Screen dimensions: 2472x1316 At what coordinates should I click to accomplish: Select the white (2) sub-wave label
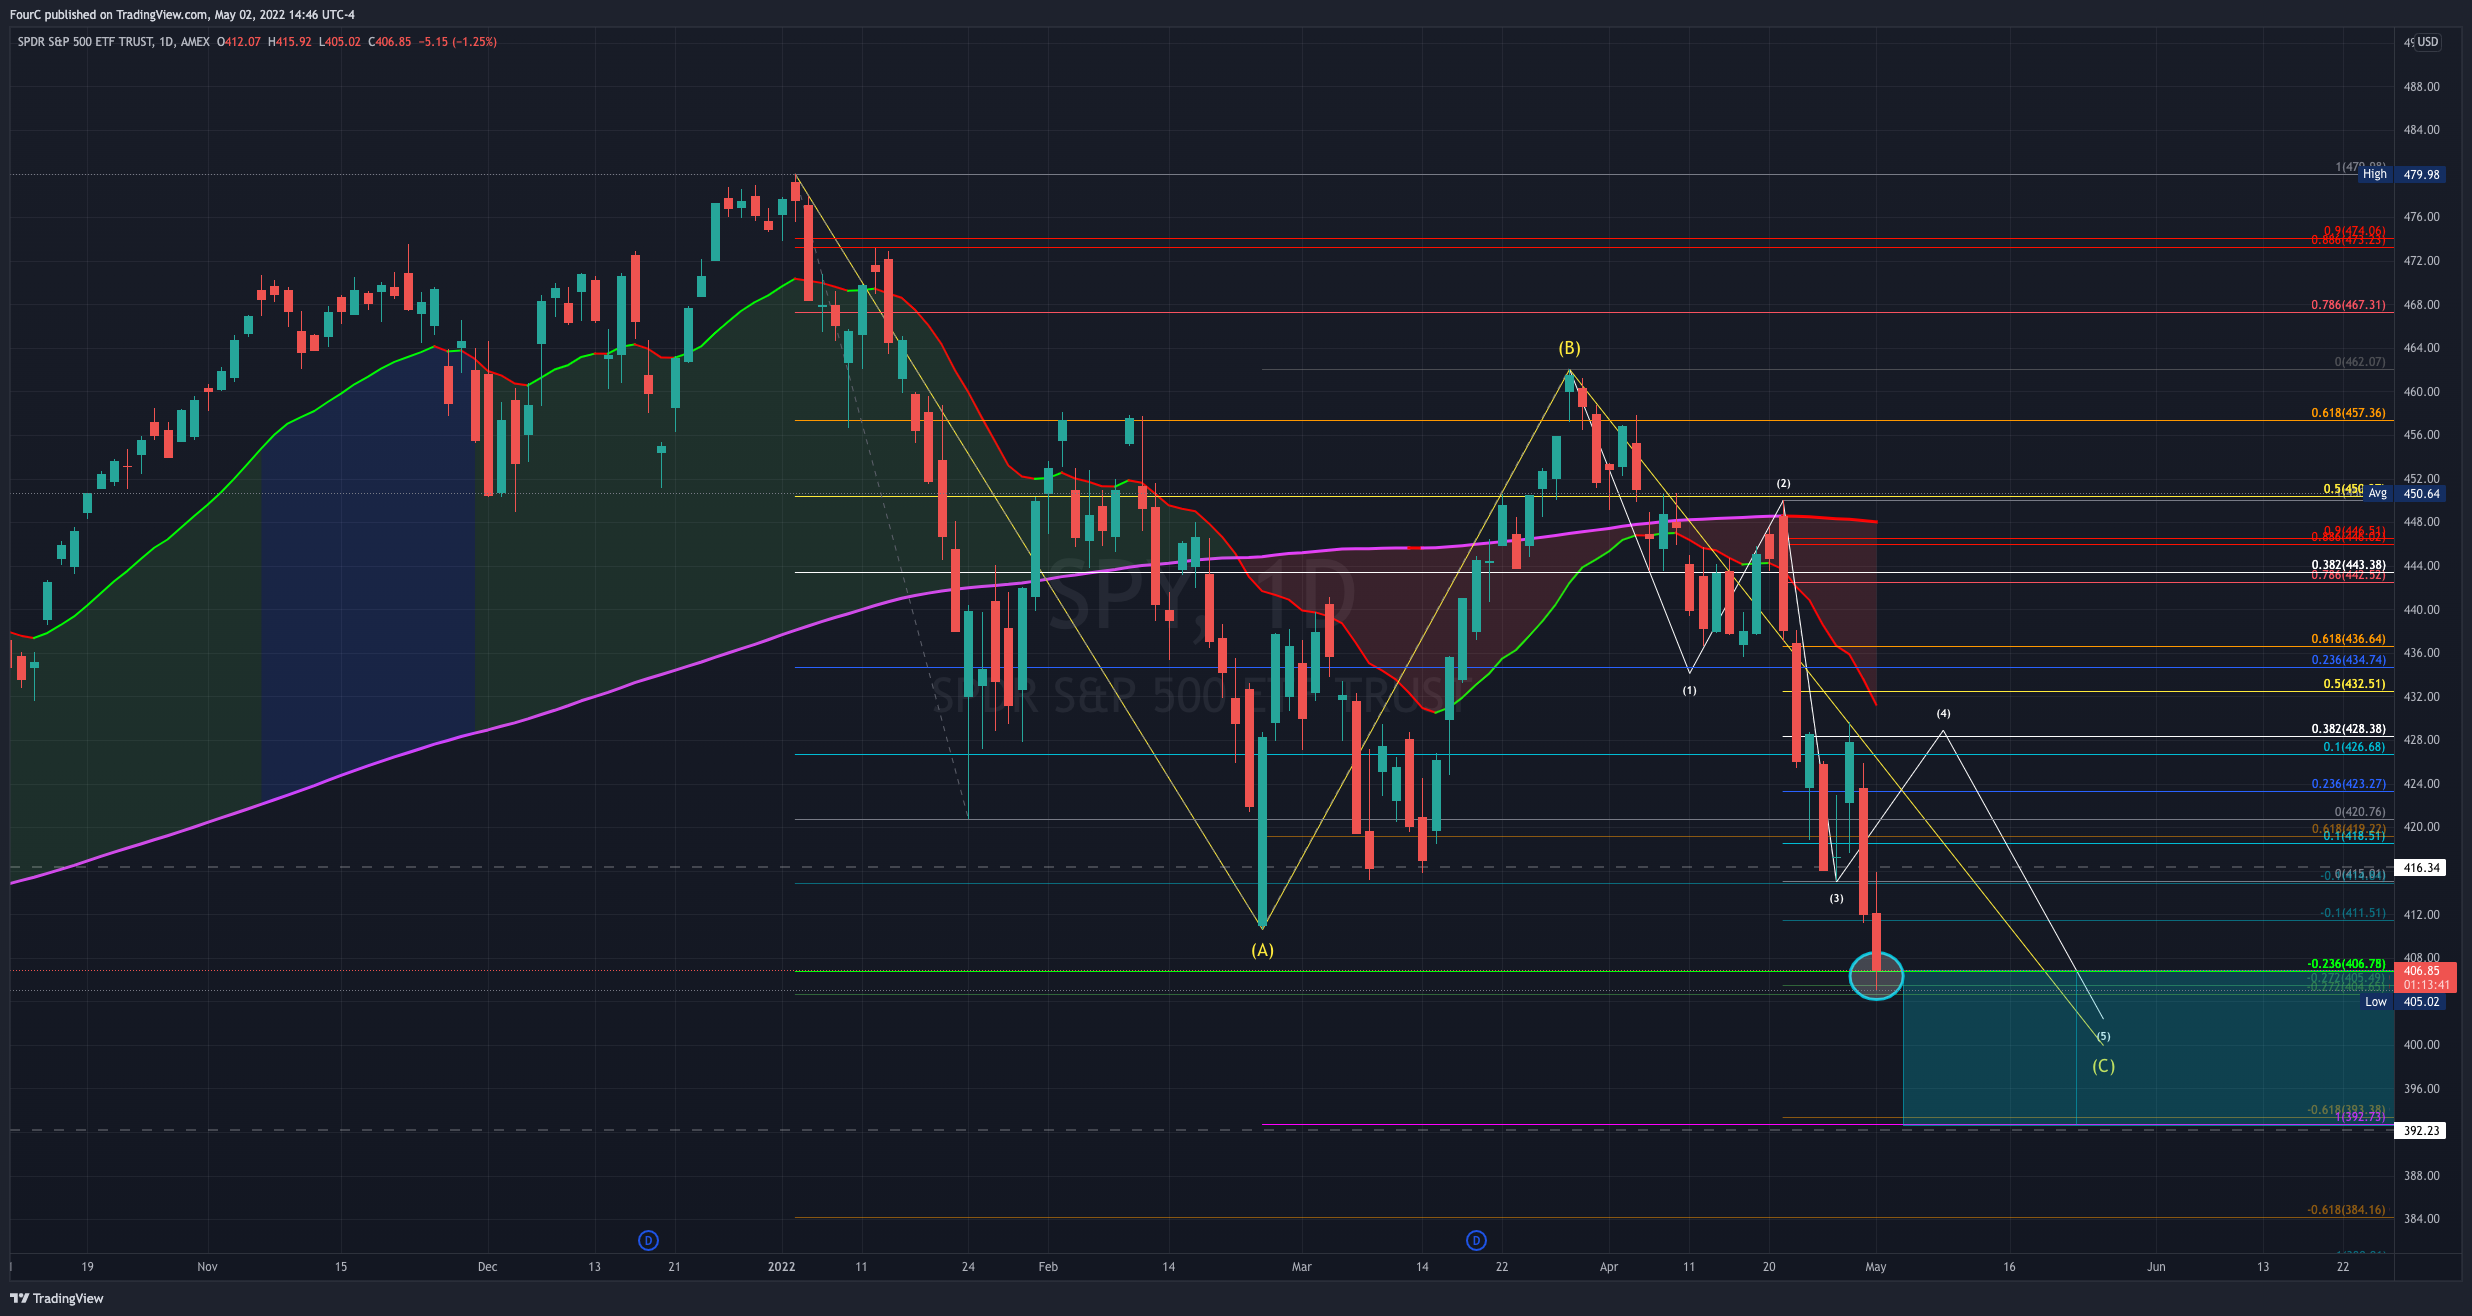[x=1783, y=483]
